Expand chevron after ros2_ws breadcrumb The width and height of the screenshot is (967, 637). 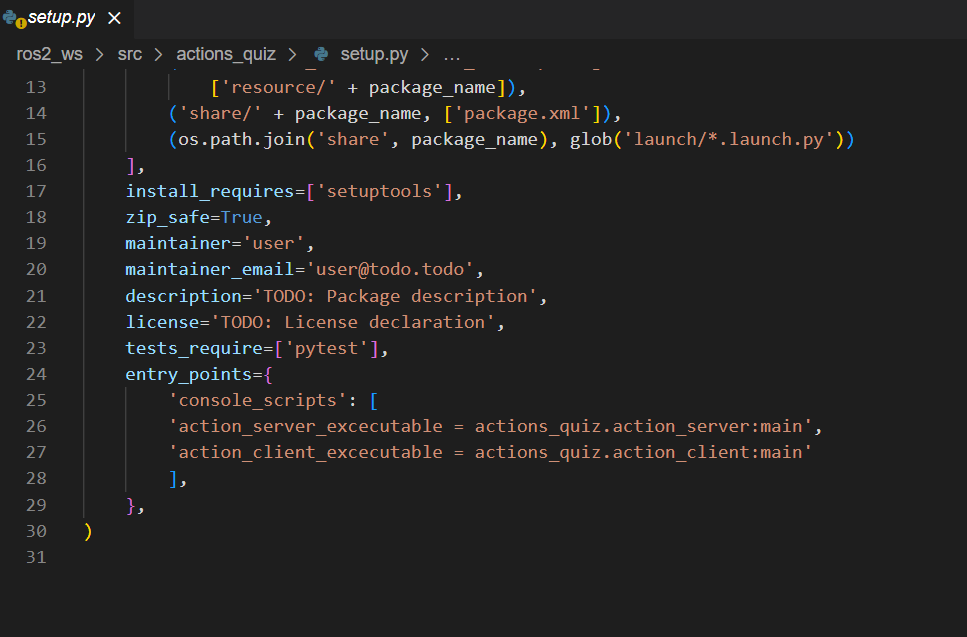tap(99, 55)
